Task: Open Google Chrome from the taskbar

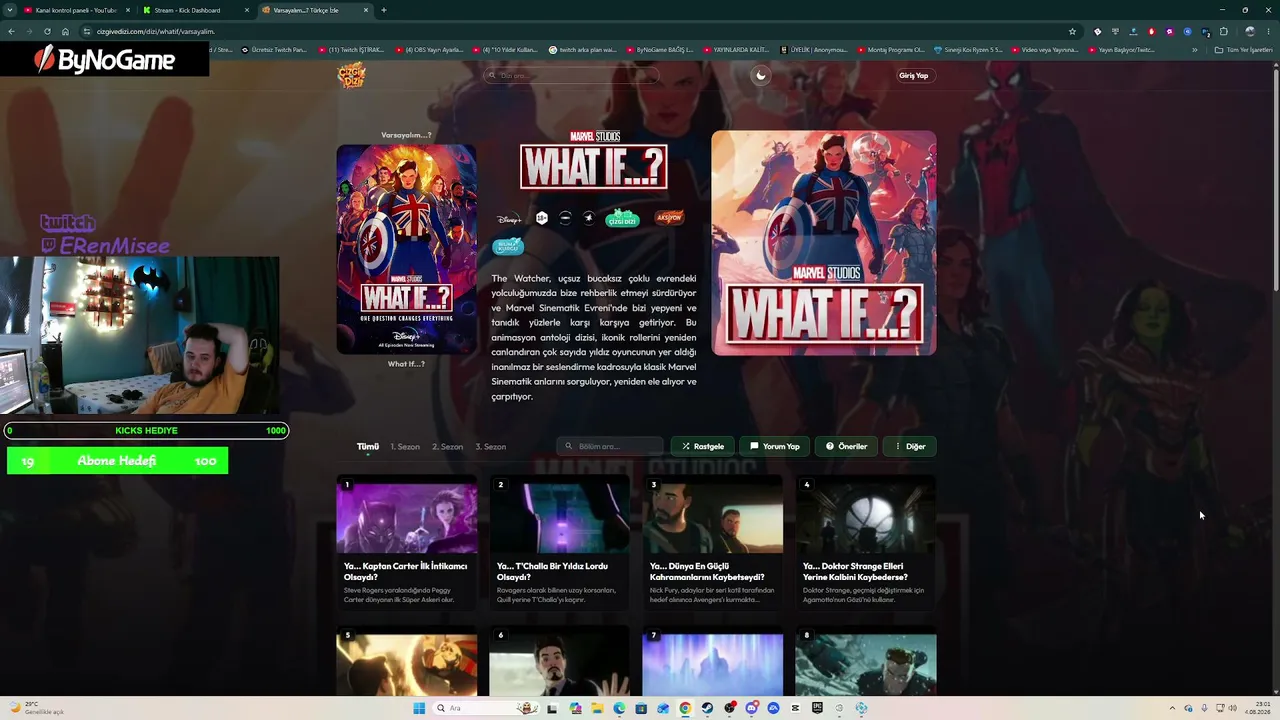Action: pos(685,708)
